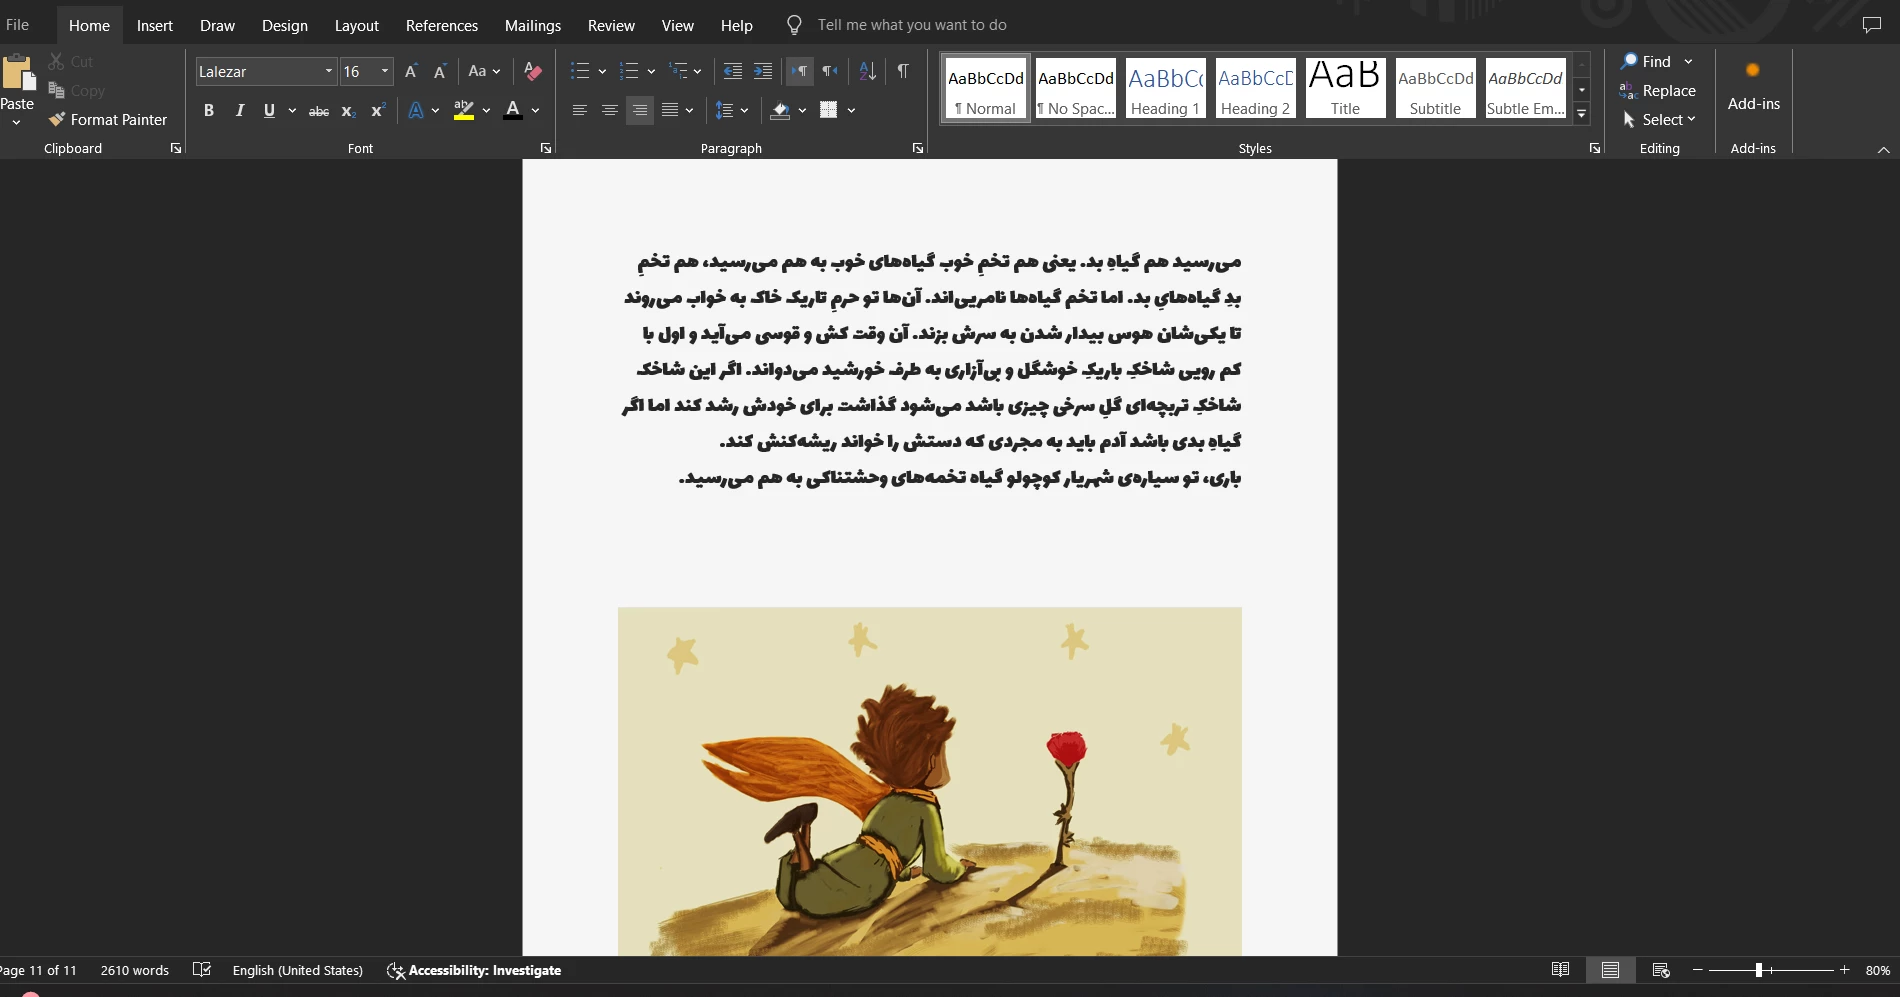Click the 2610 words count
The width and height of the screenshot is (1900, 997).
tap(135, 970)
